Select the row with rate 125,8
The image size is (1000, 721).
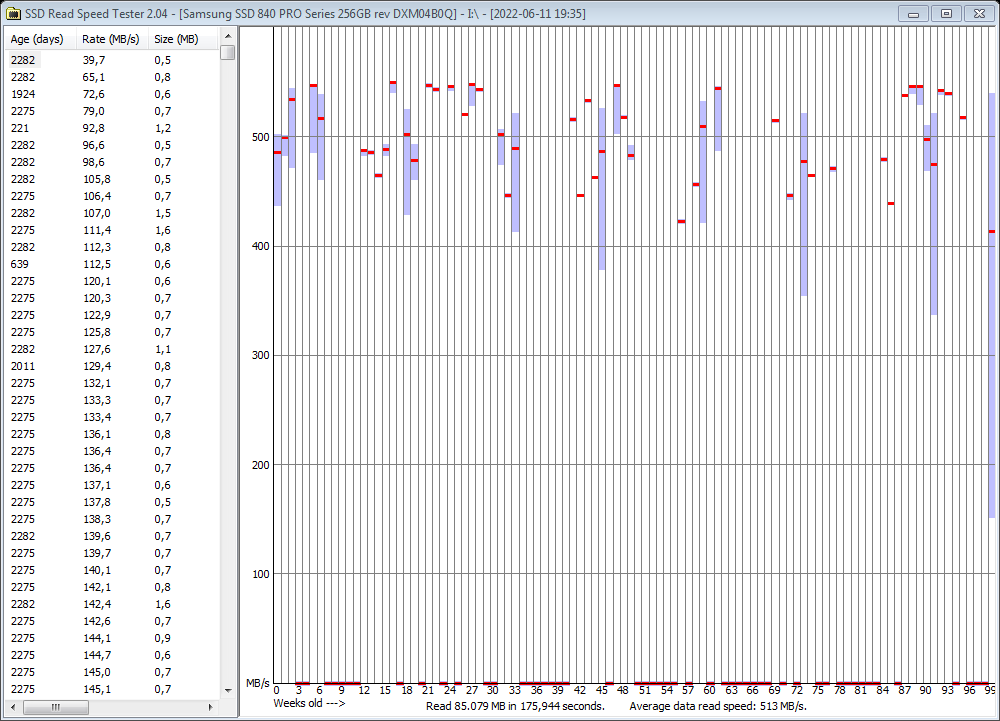[112, 332]
